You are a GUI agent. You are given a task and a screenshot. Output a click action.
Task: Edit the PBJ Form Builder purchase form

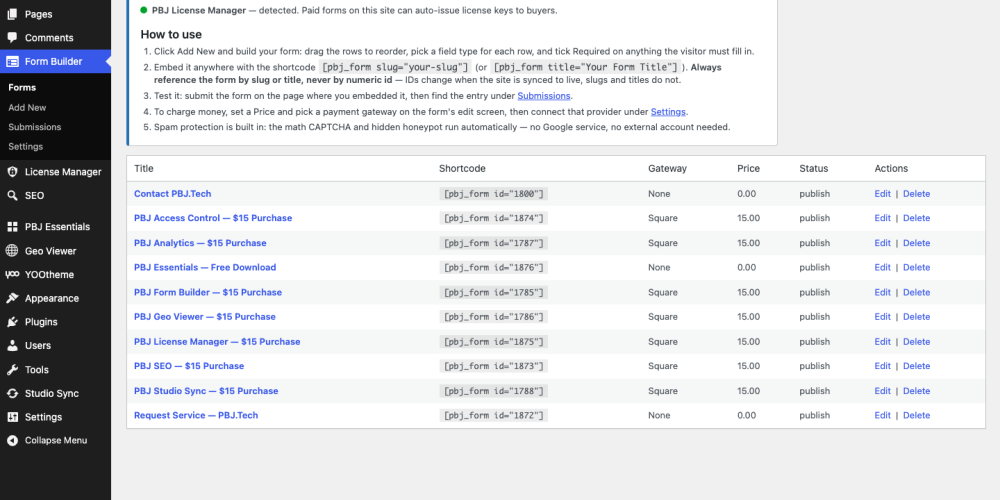pos(882,292)
